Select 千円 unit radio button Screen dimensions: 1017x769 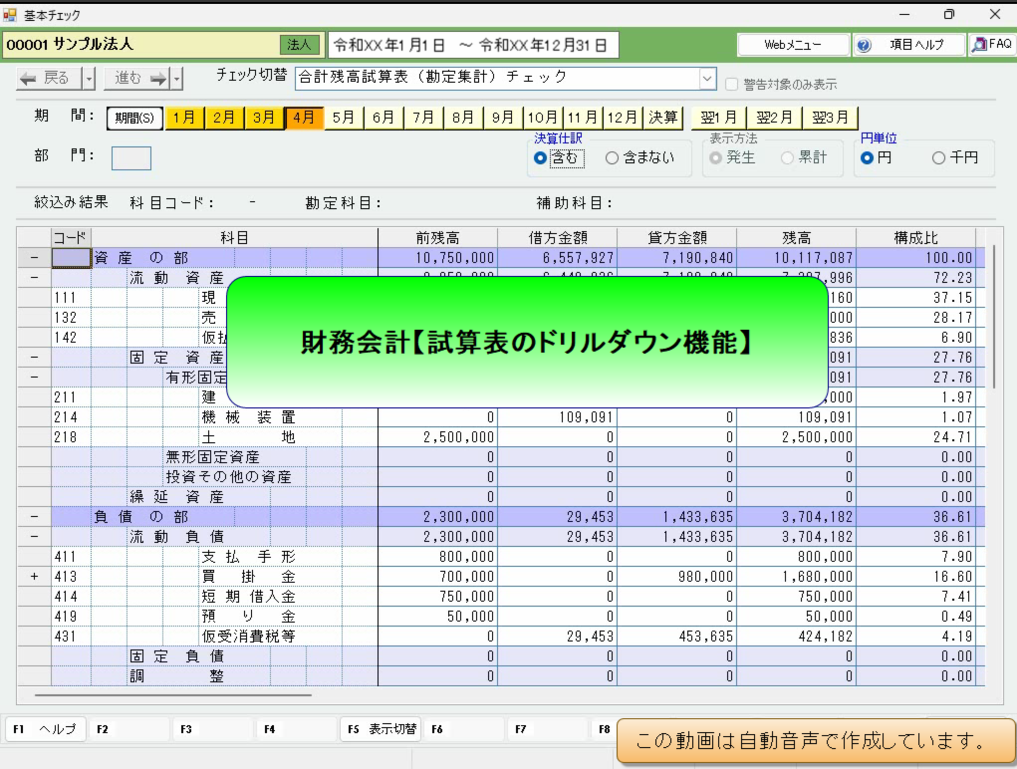[x=939, y=158]
